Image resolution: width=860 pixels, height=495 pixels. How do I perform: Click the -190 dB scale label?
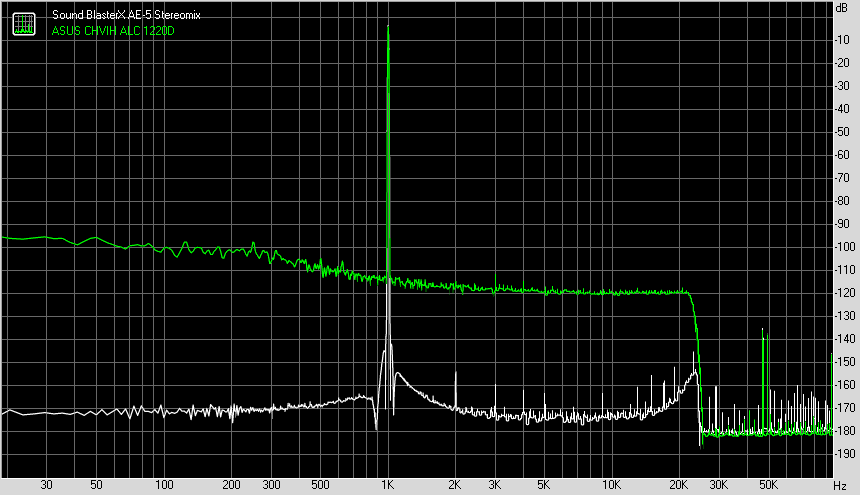click(x=844, y=453)
